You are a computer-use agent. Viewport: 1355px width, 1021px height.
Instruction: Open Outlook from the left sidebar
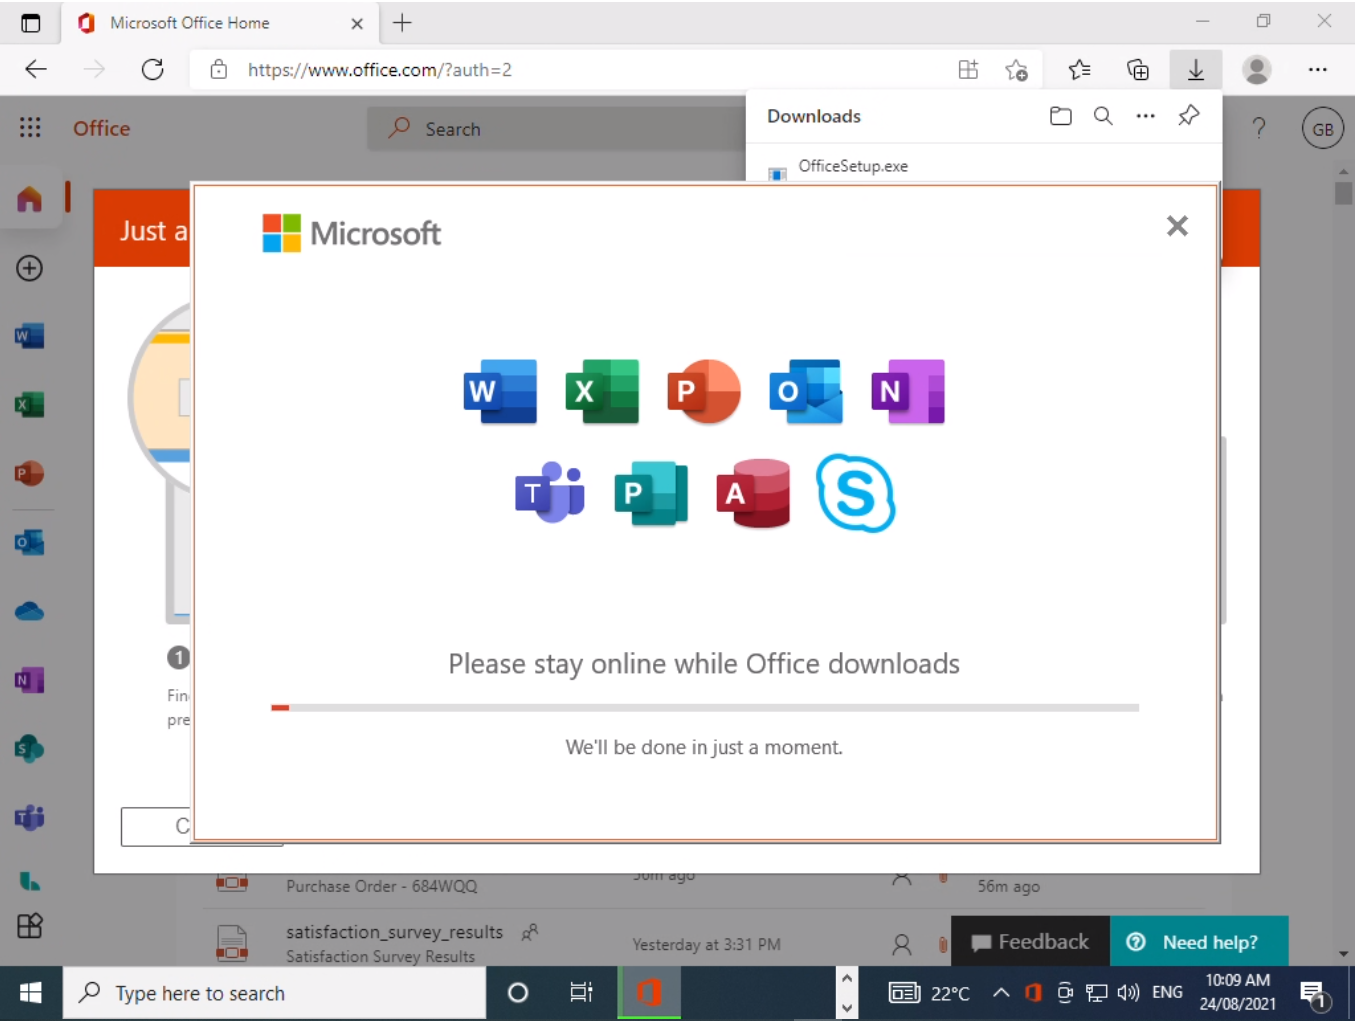click(29, 542)
